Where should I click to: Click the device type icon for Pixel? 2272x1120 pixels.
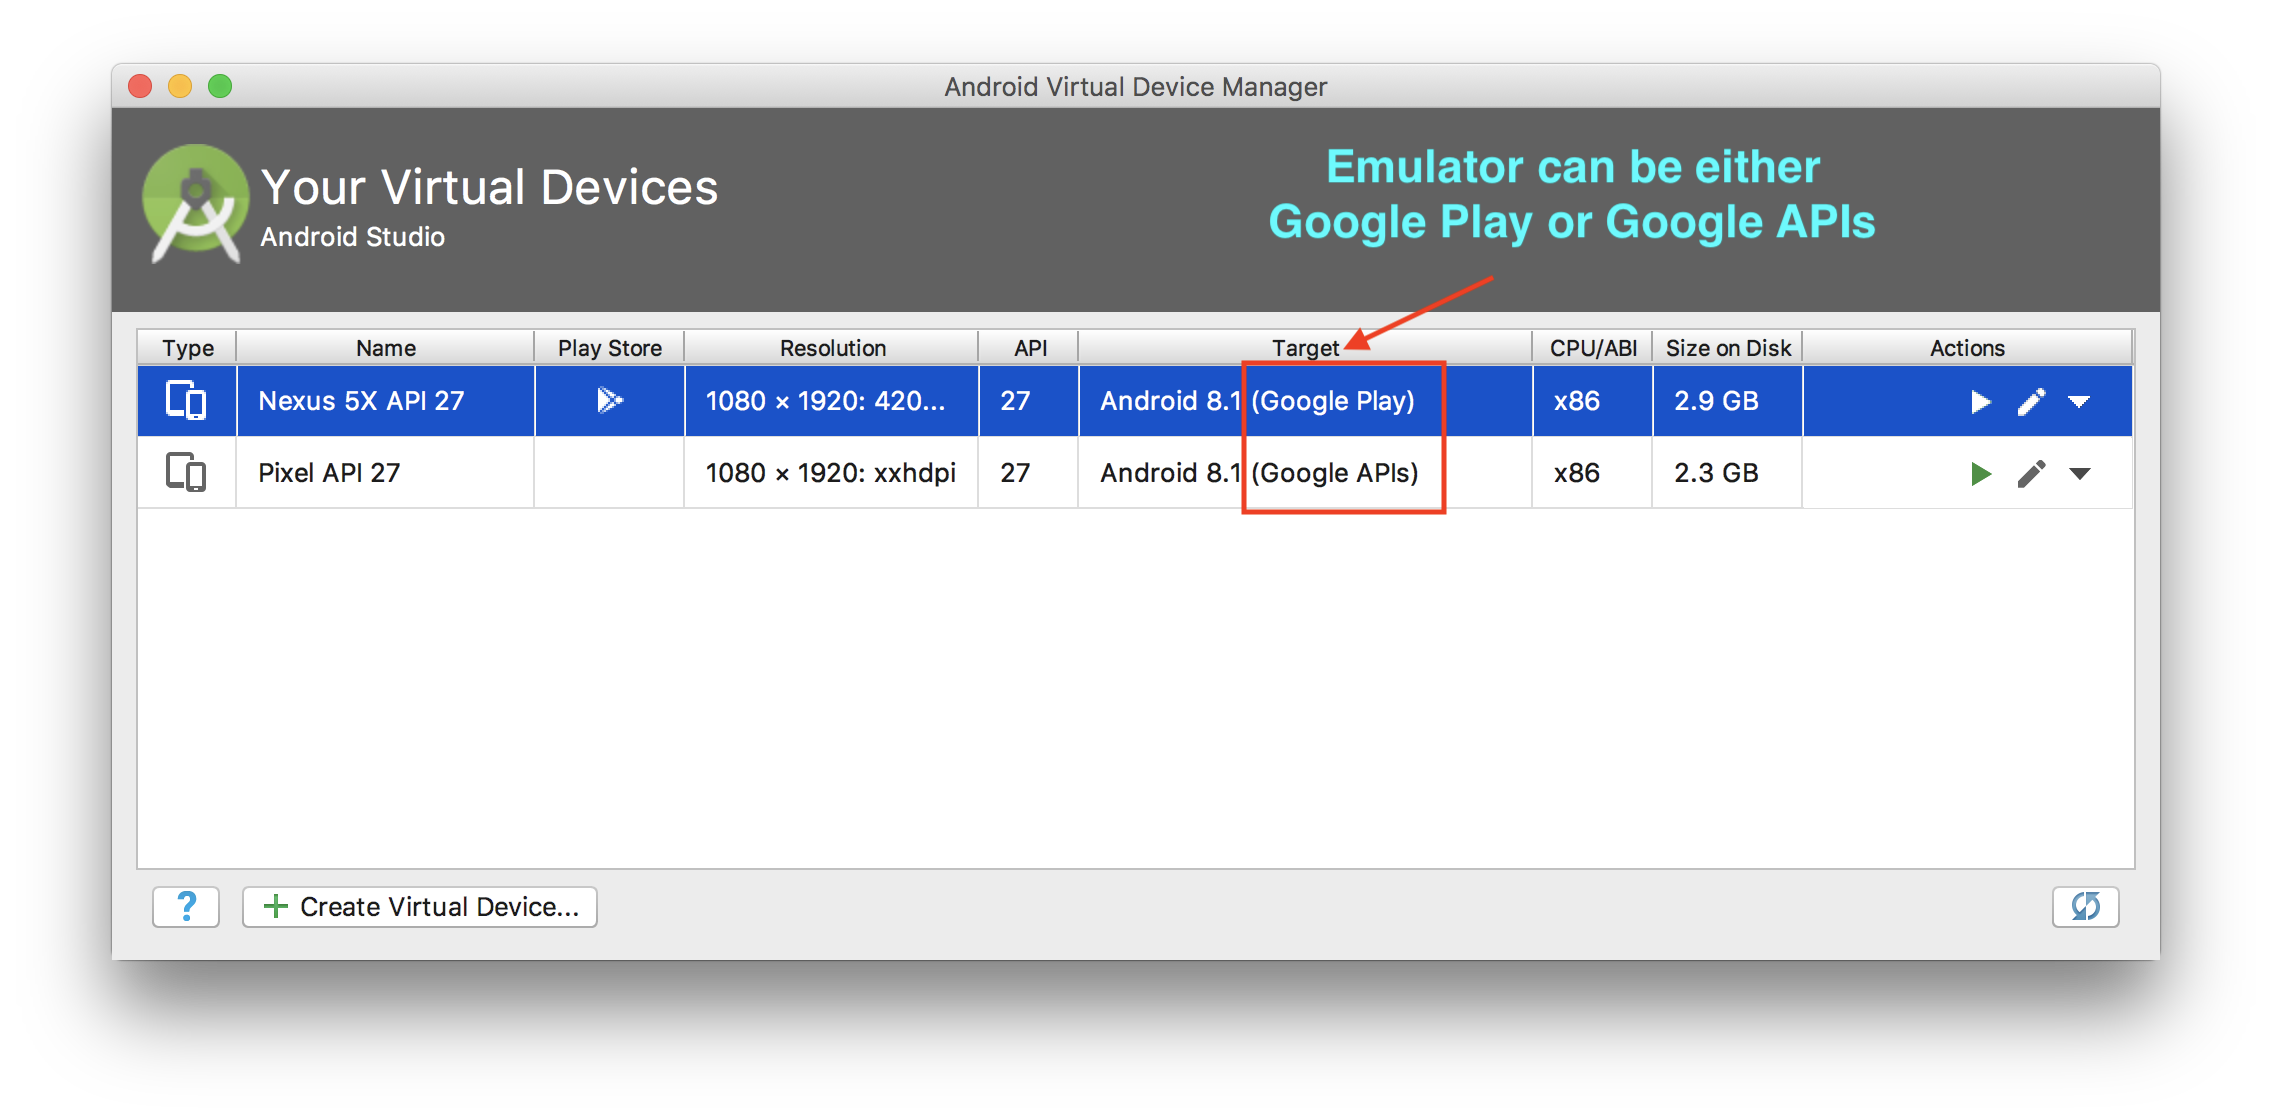(186, 473)
